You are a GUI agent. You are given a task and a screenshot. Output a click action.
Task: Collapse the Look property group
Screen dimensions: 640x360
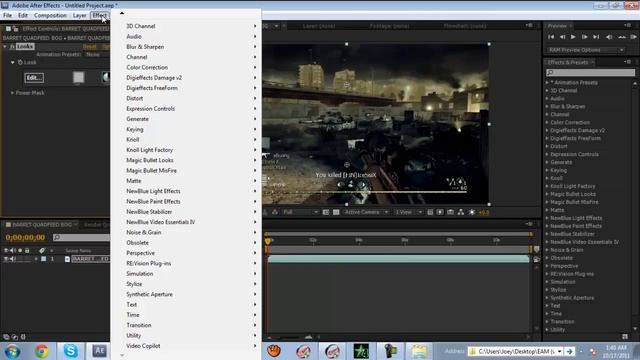[13, 62]
